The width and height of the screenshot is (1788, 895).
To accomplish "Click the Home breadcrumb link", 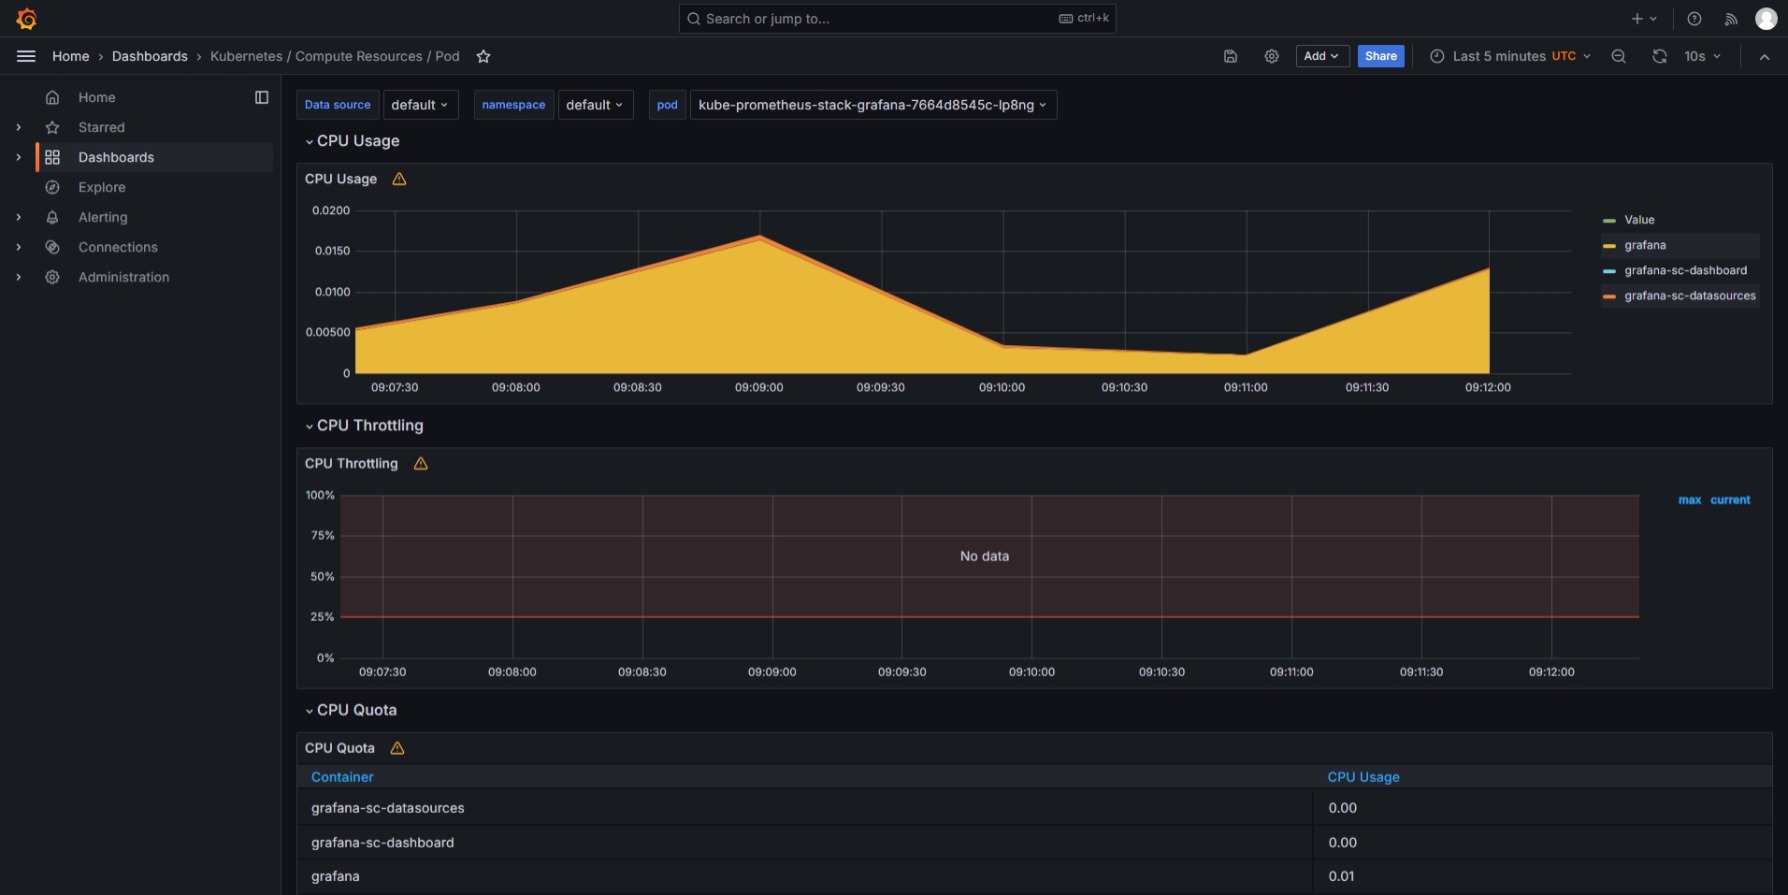I will 71,56.
